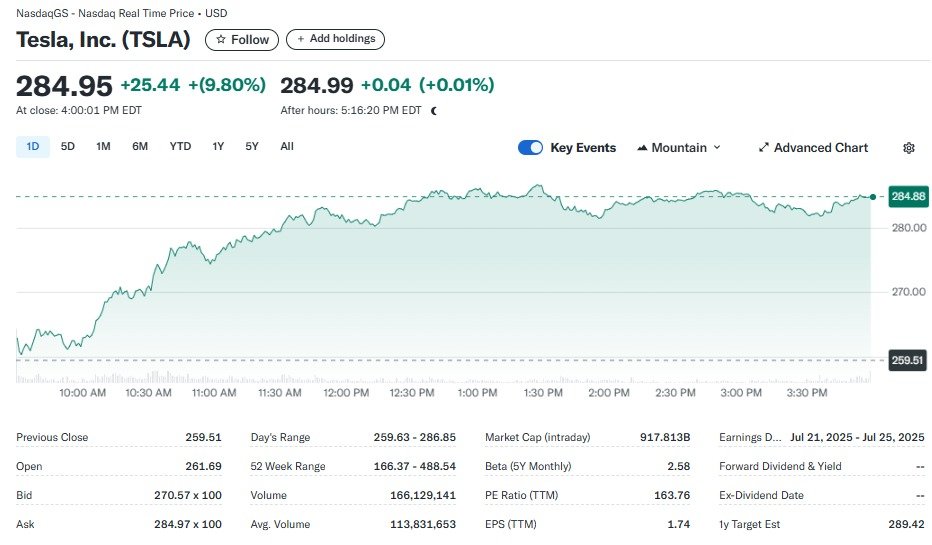Open chart settings gear icon
Viewport: 932px width, 545px height.
[x=909, y=148]
